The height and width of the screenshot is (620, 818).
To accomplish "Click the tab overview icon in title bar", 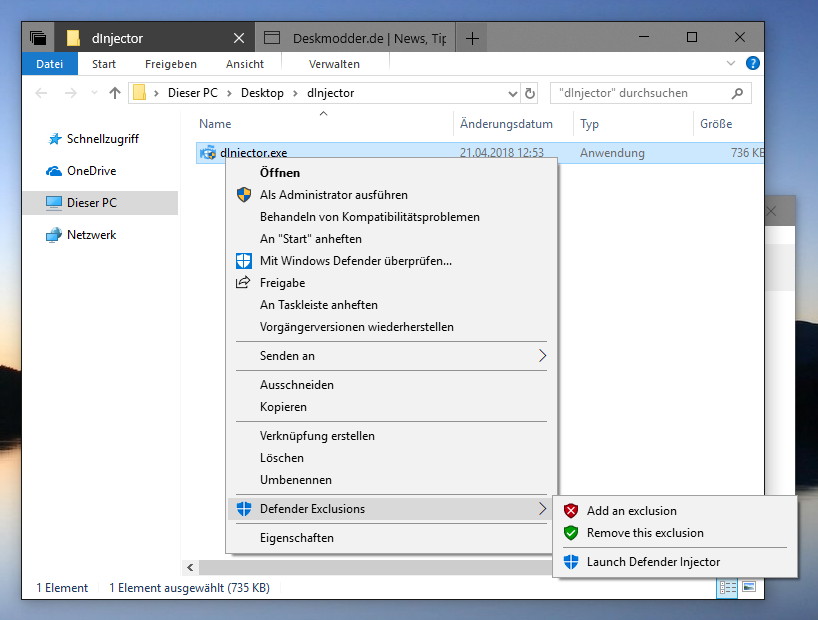I will 38,38.
